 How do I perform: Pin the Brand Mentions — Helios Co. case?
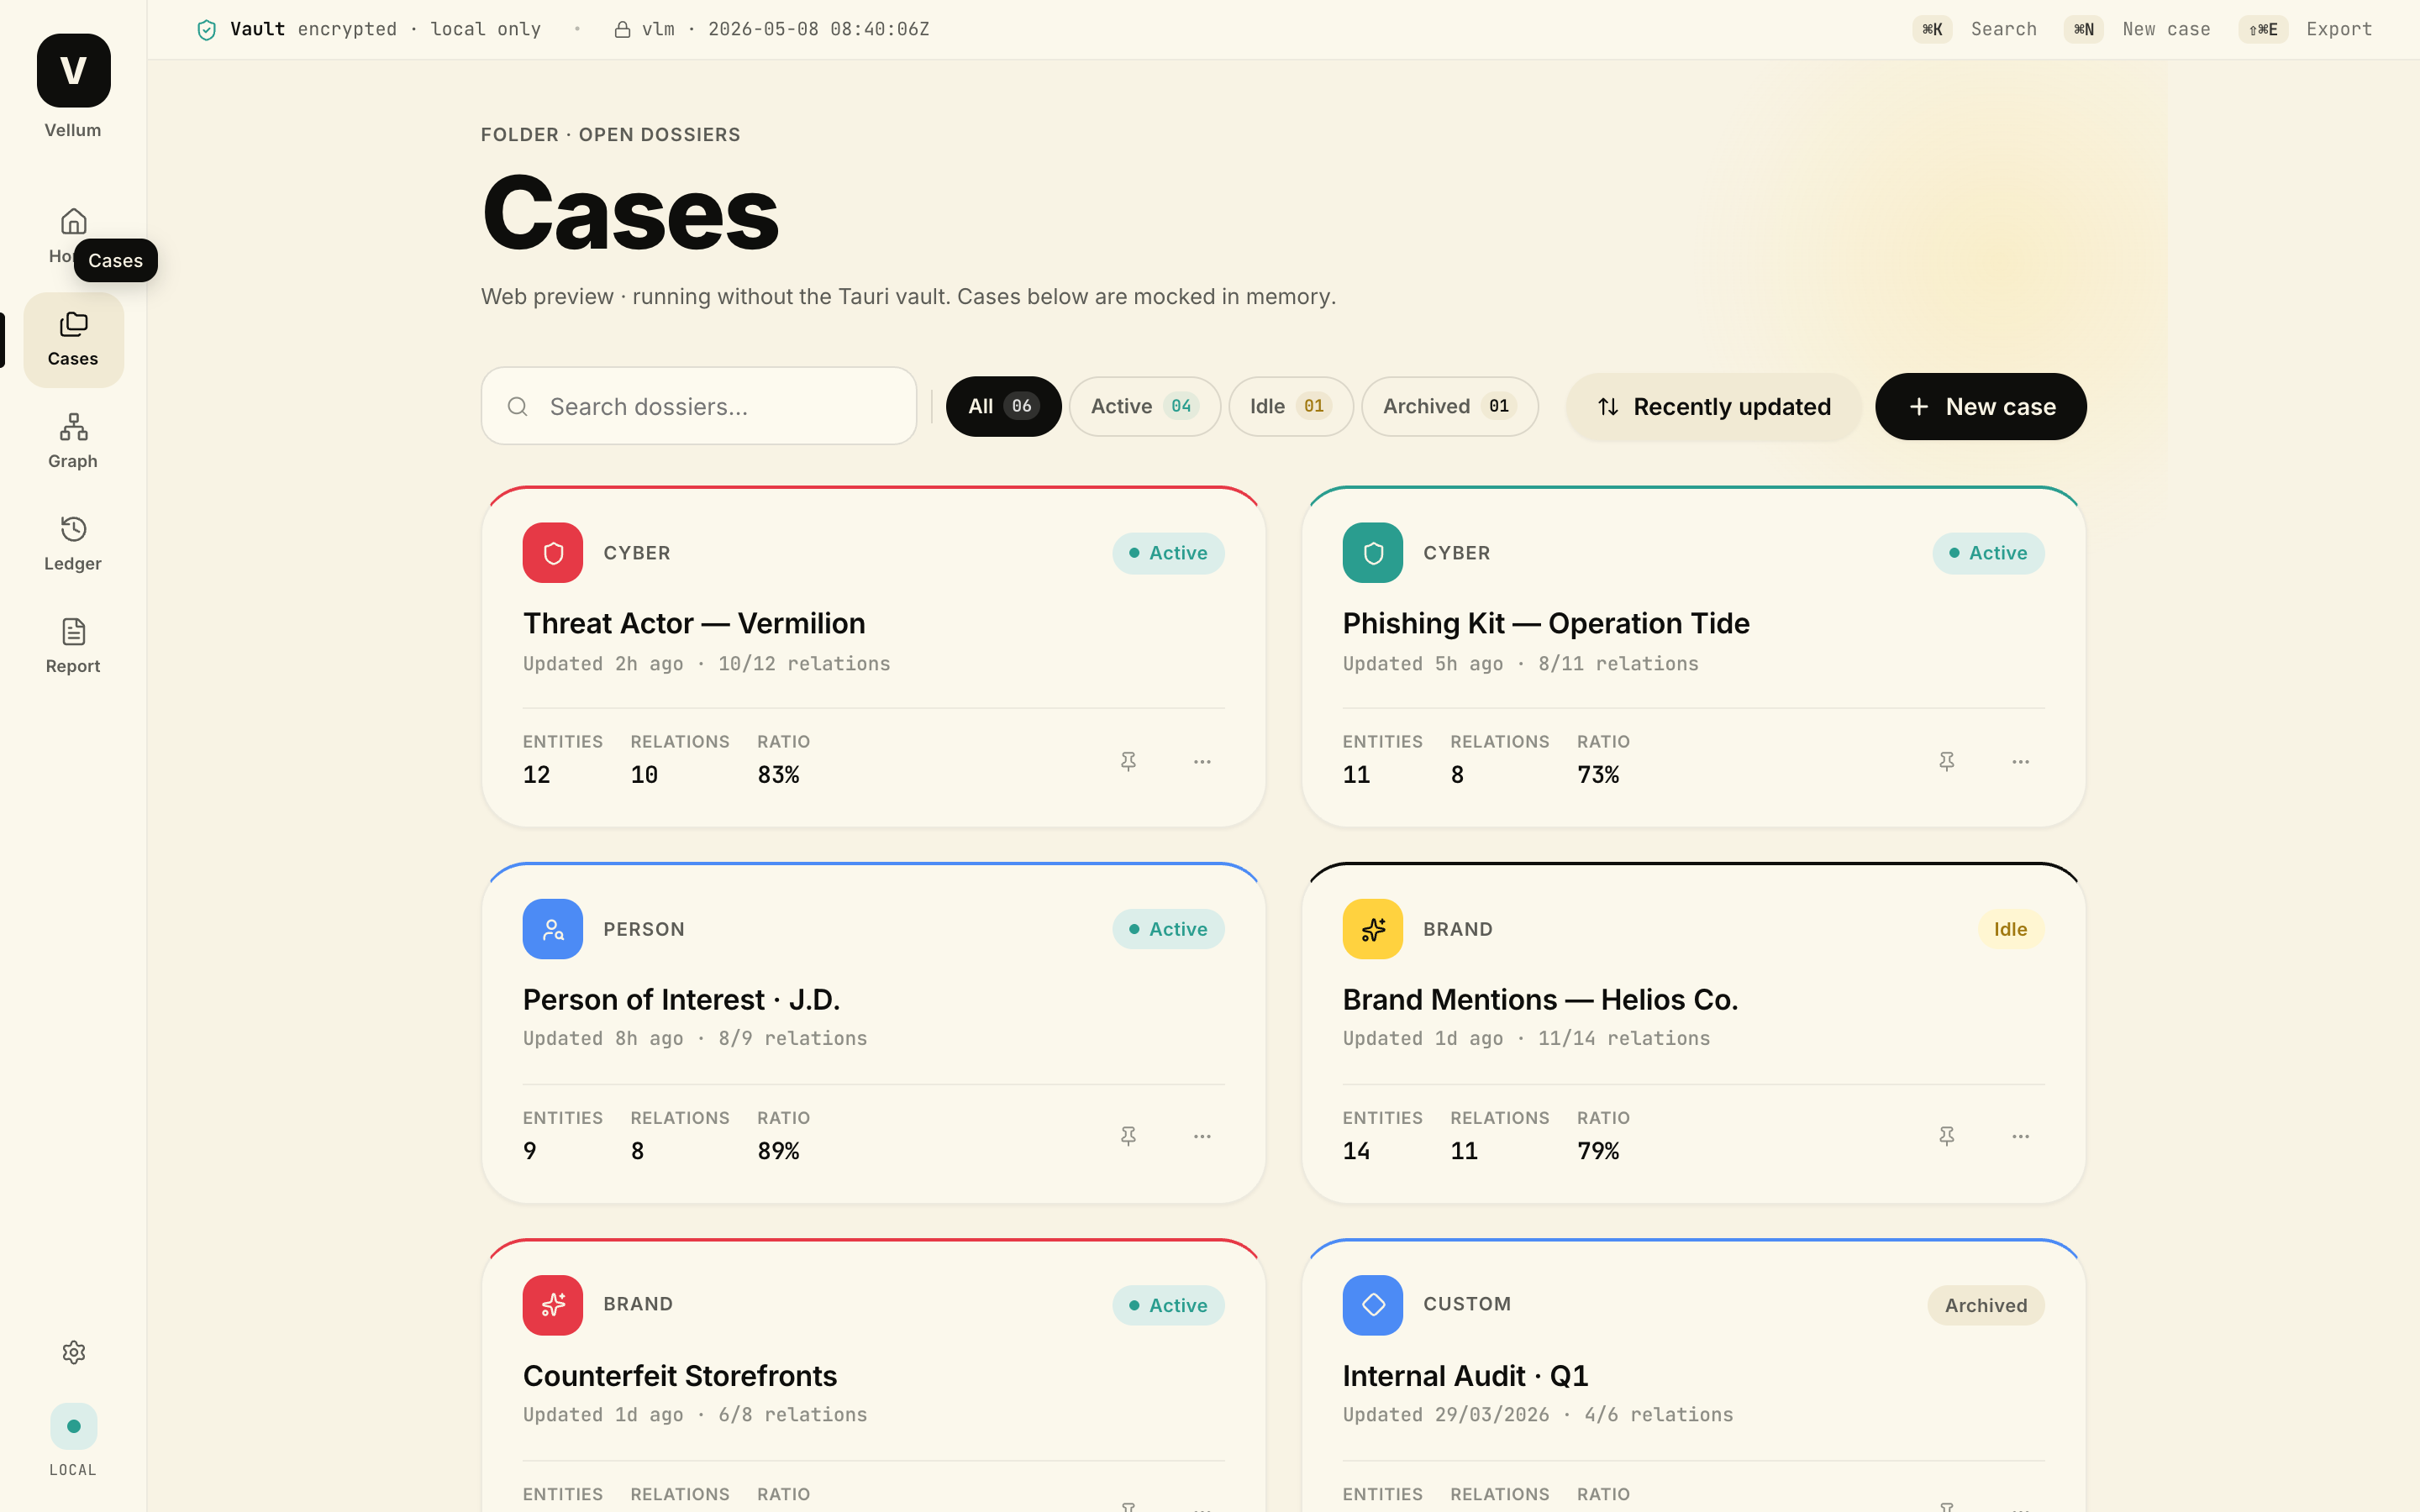click(1946, 1137)
